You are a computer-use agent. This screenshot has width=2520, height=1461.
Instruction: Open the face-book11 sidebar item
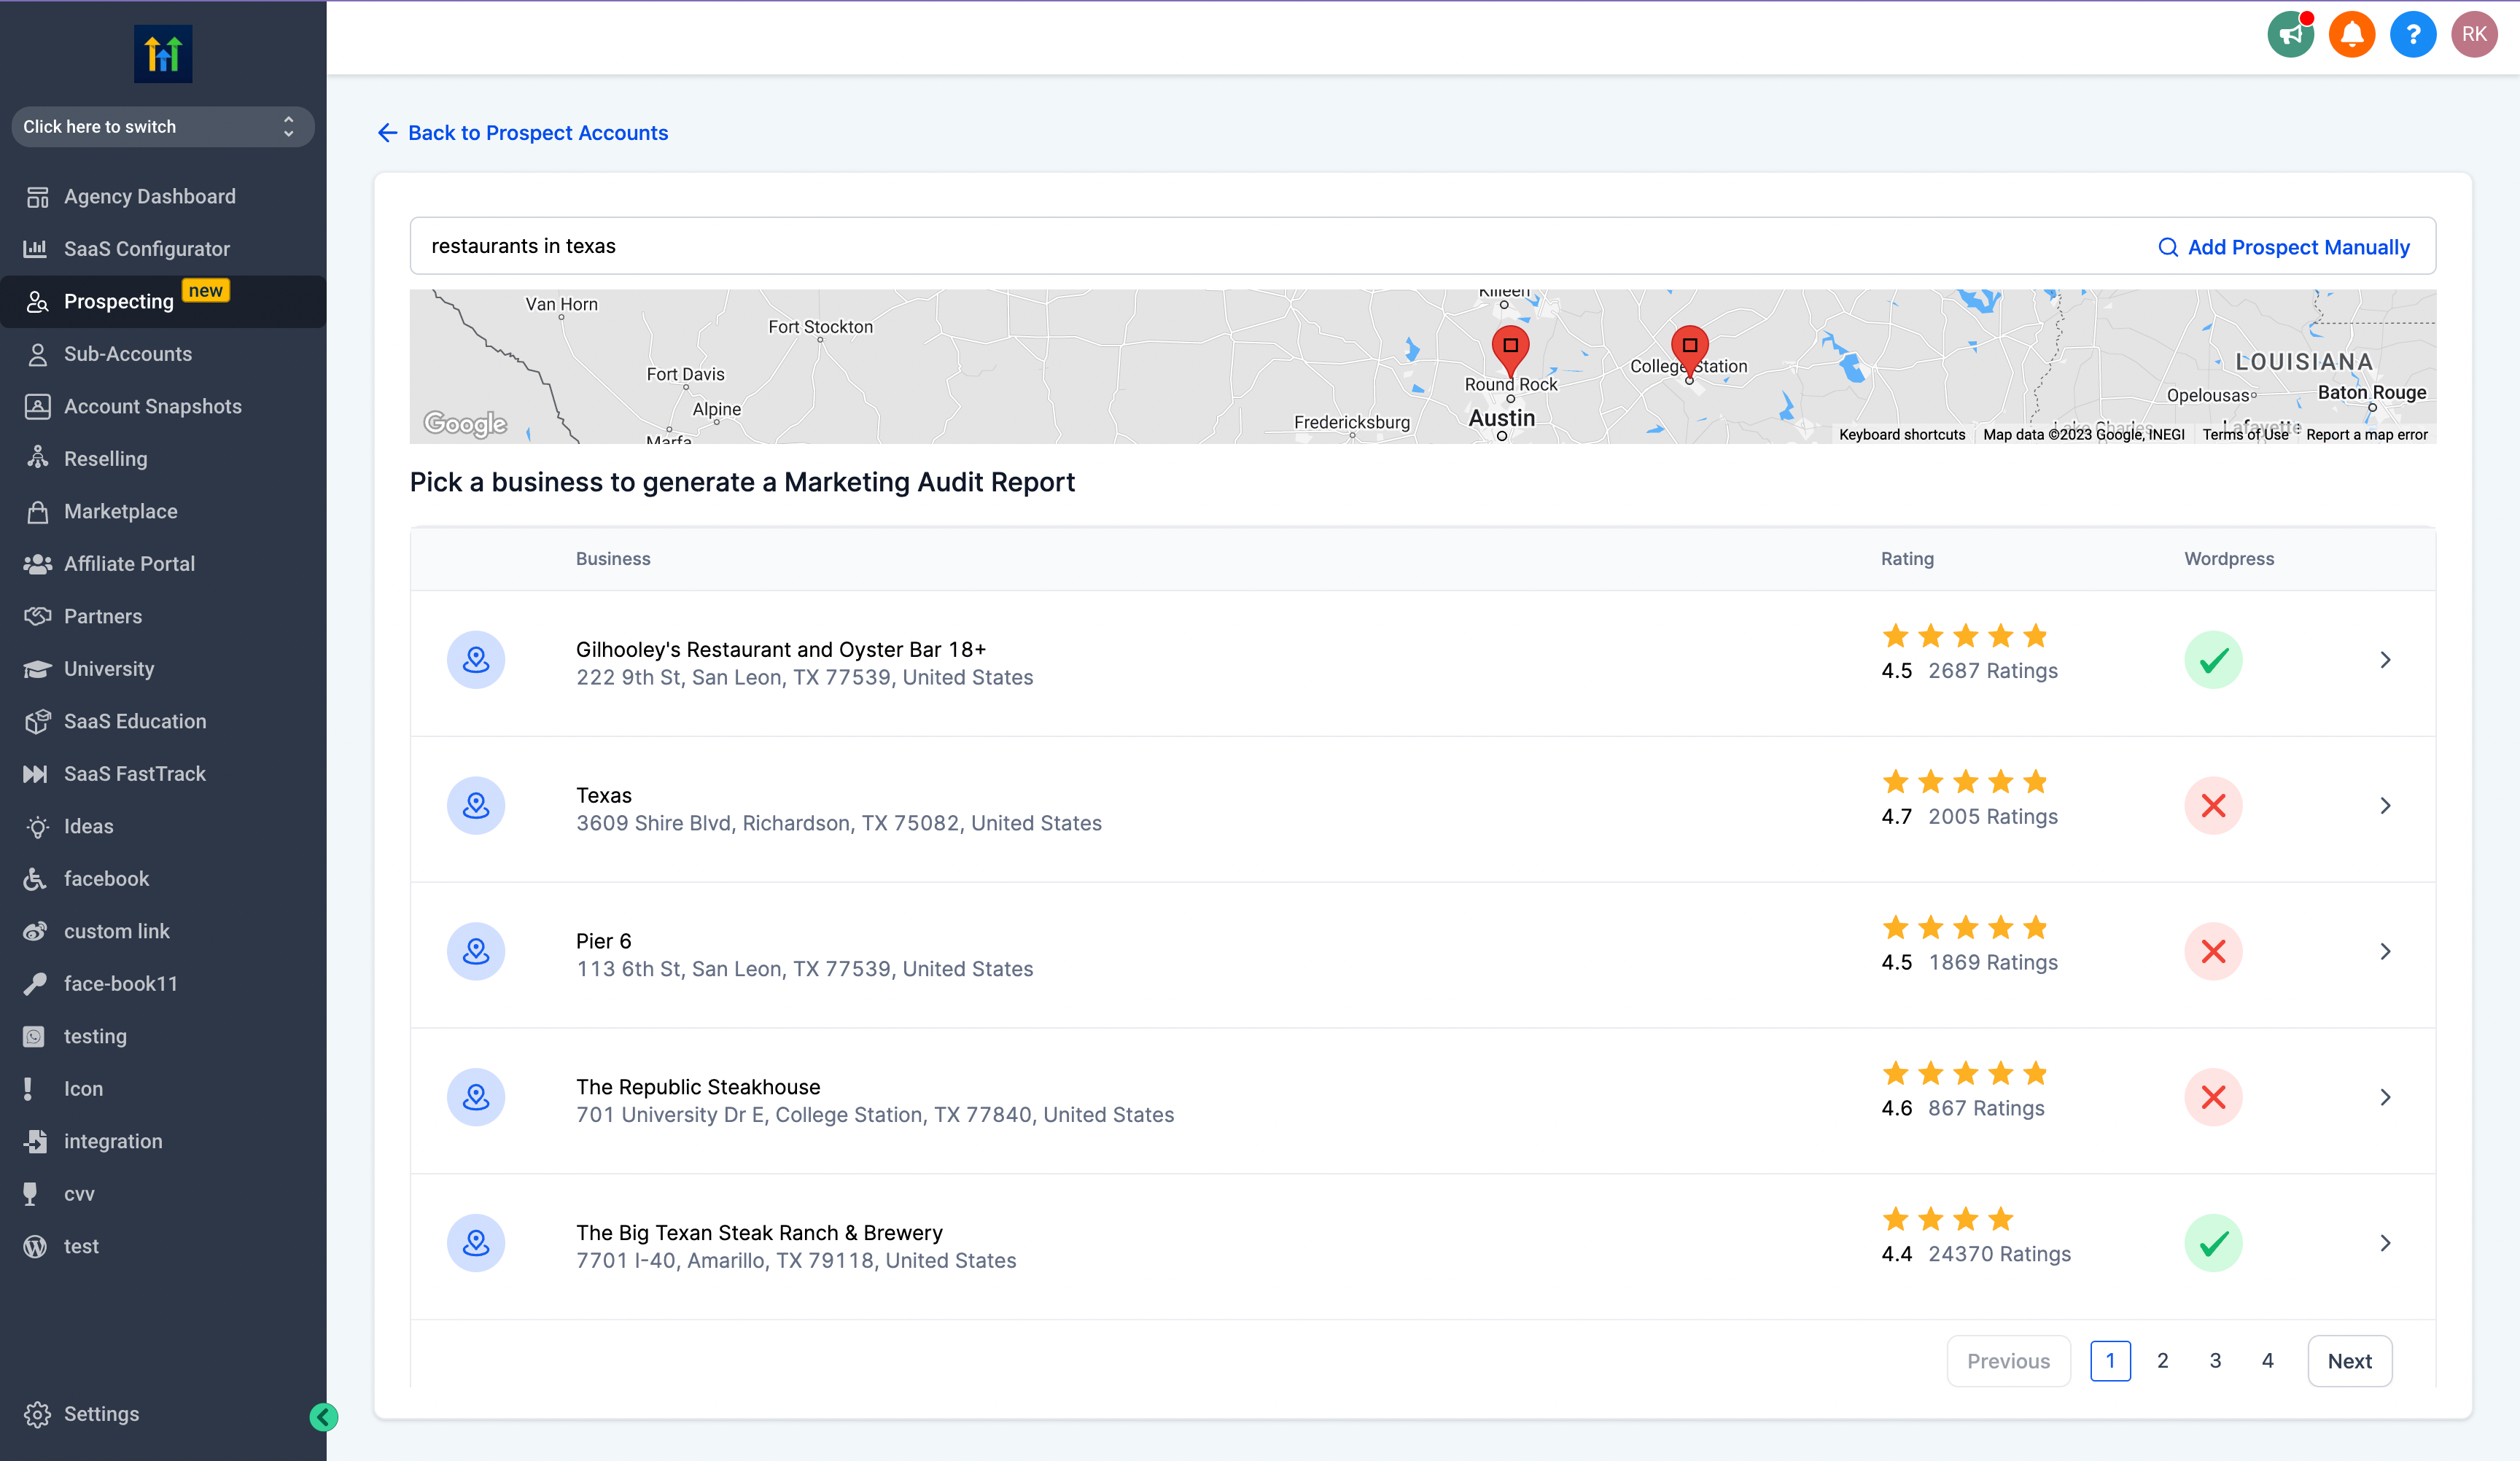[x=163, y=984]
